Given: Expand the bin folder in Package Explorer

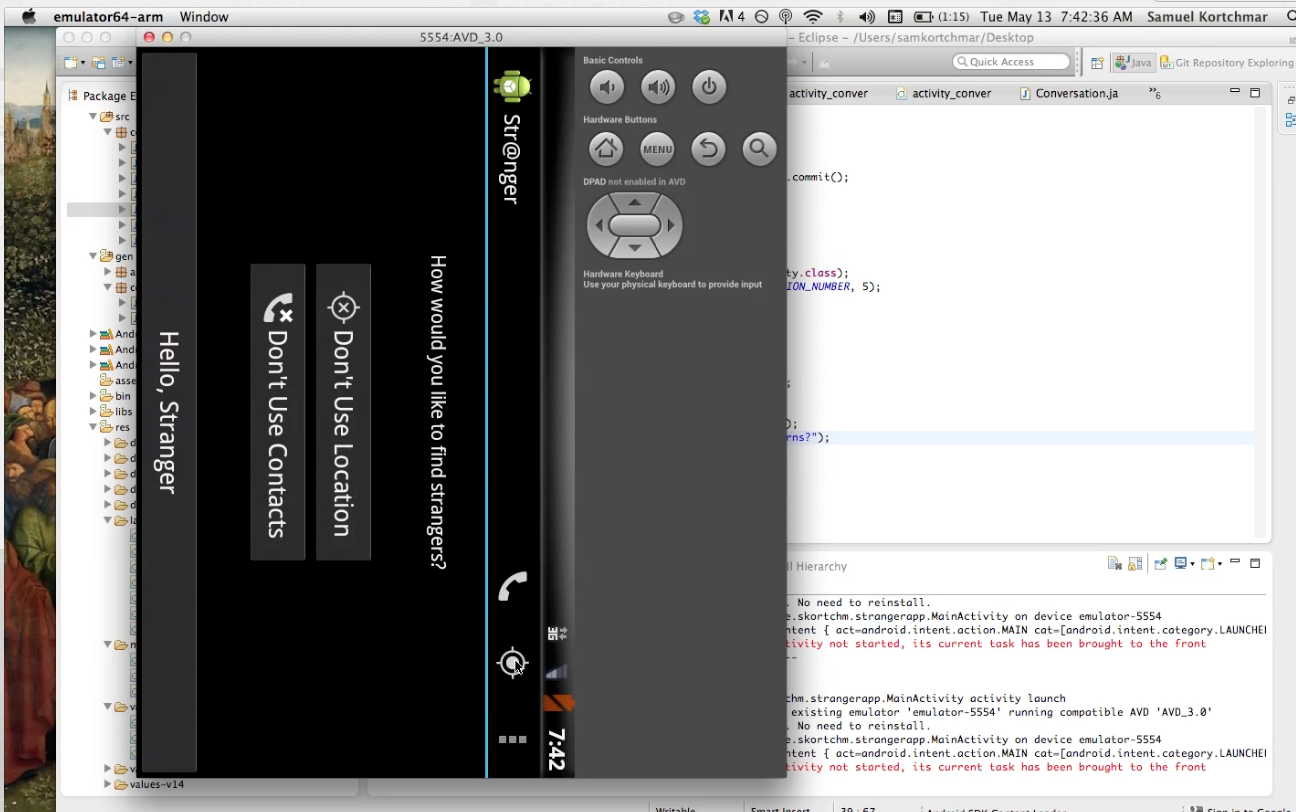Looking at the screenshot, I should coord(93,396).
